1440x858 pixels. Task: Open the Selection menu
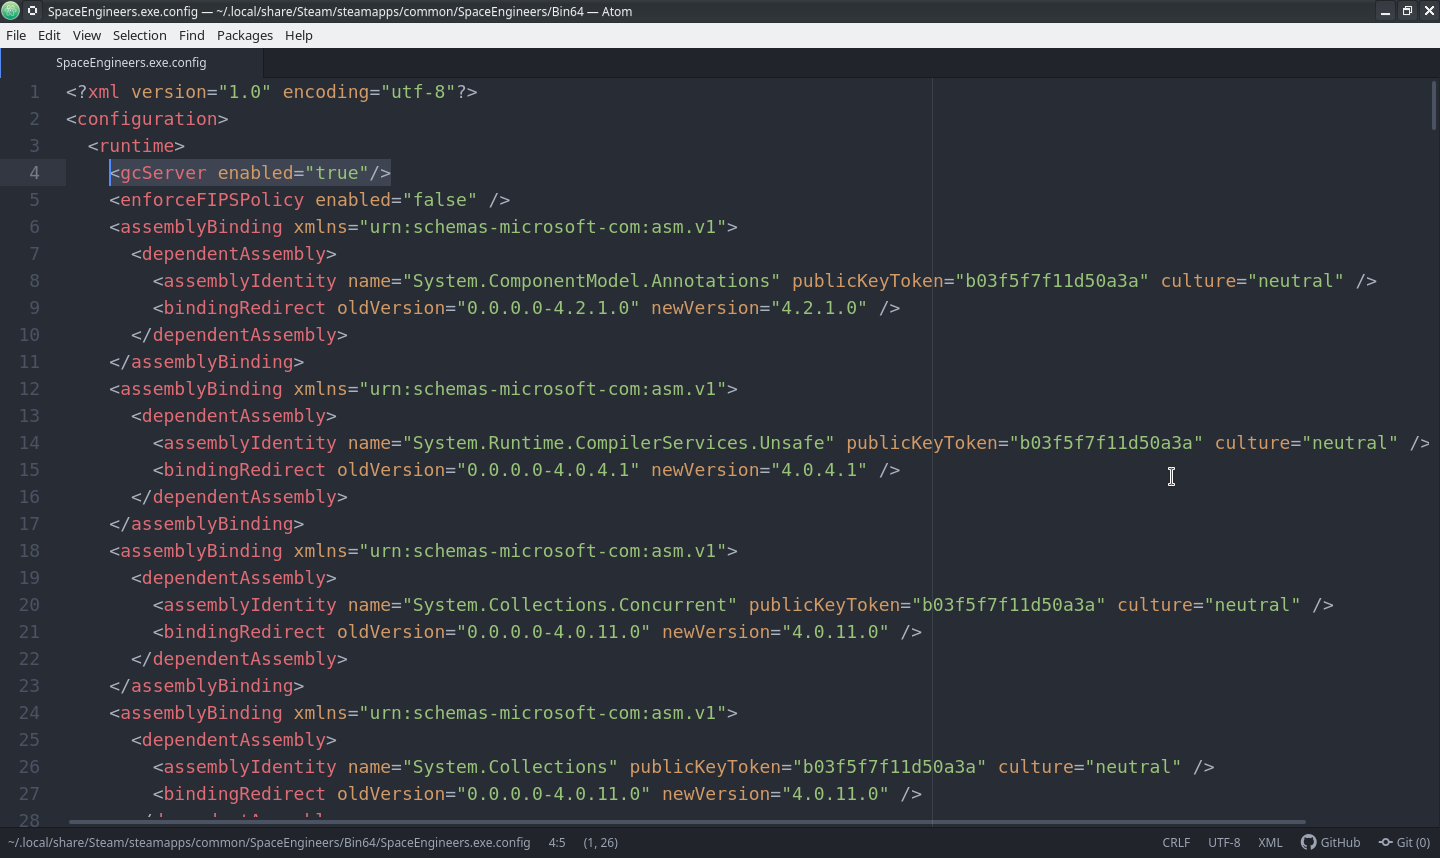139,35
